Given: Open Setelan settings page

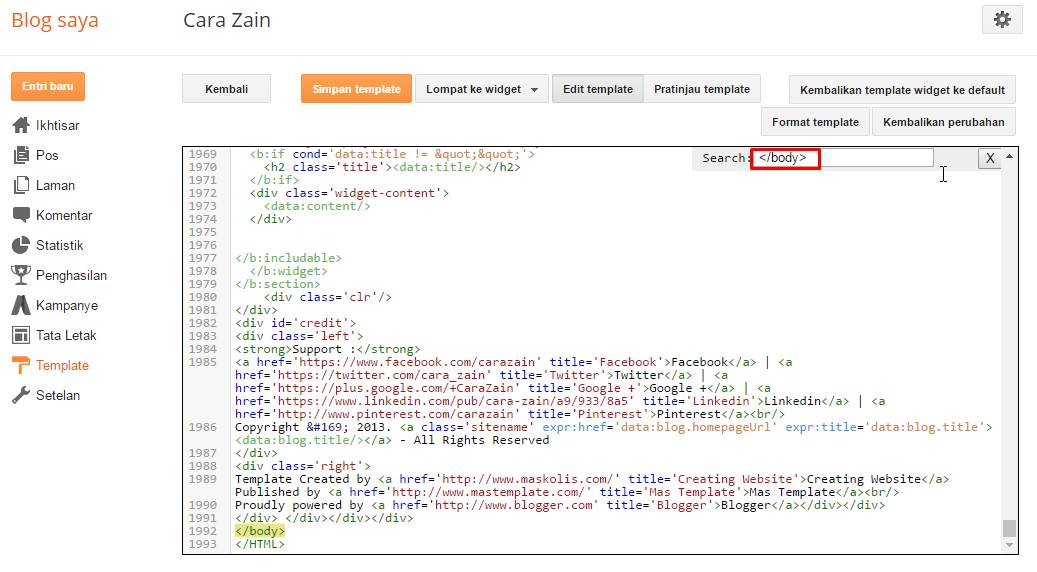Looking at the screenshot, I should point(58,395).
